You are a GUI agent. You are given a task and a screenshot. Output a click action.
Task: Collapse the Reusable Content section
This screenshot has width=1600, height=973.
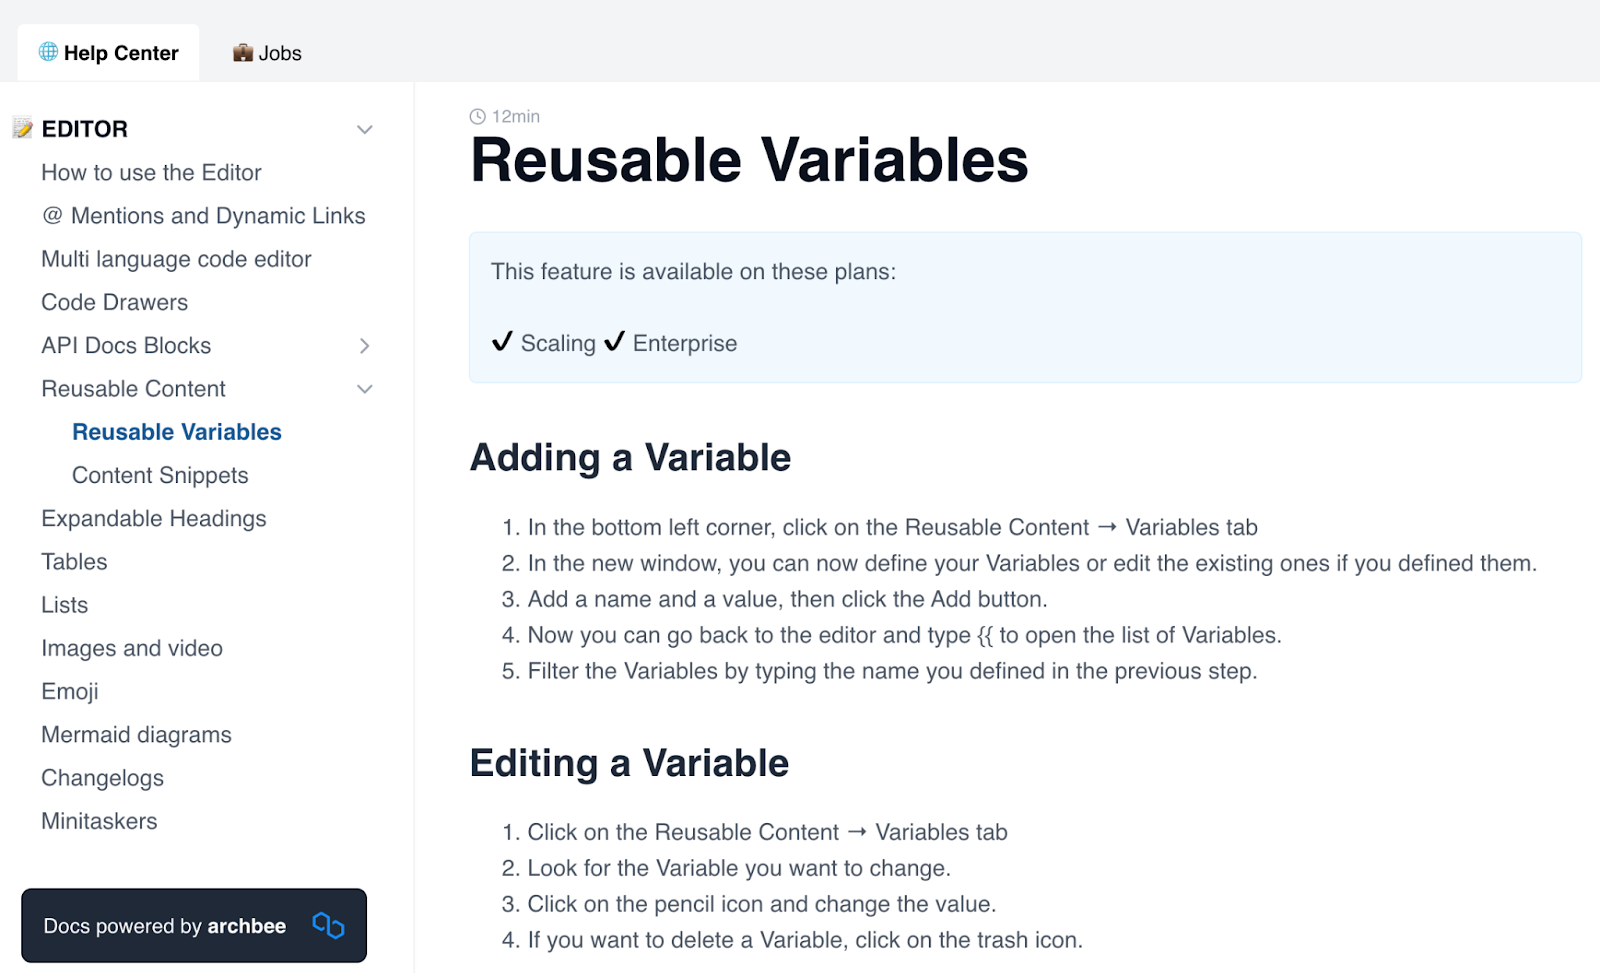(364, 389)
